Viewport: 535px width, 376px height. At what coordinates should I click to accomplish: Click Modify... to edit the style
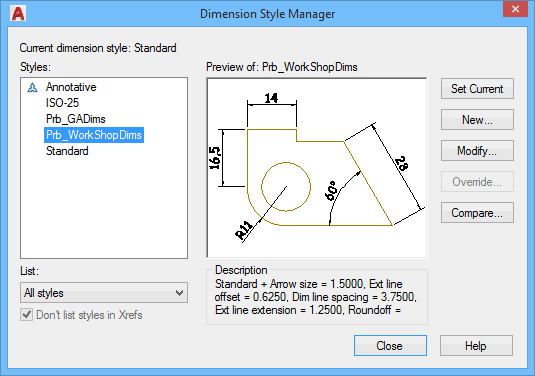(x=477, y=150)
